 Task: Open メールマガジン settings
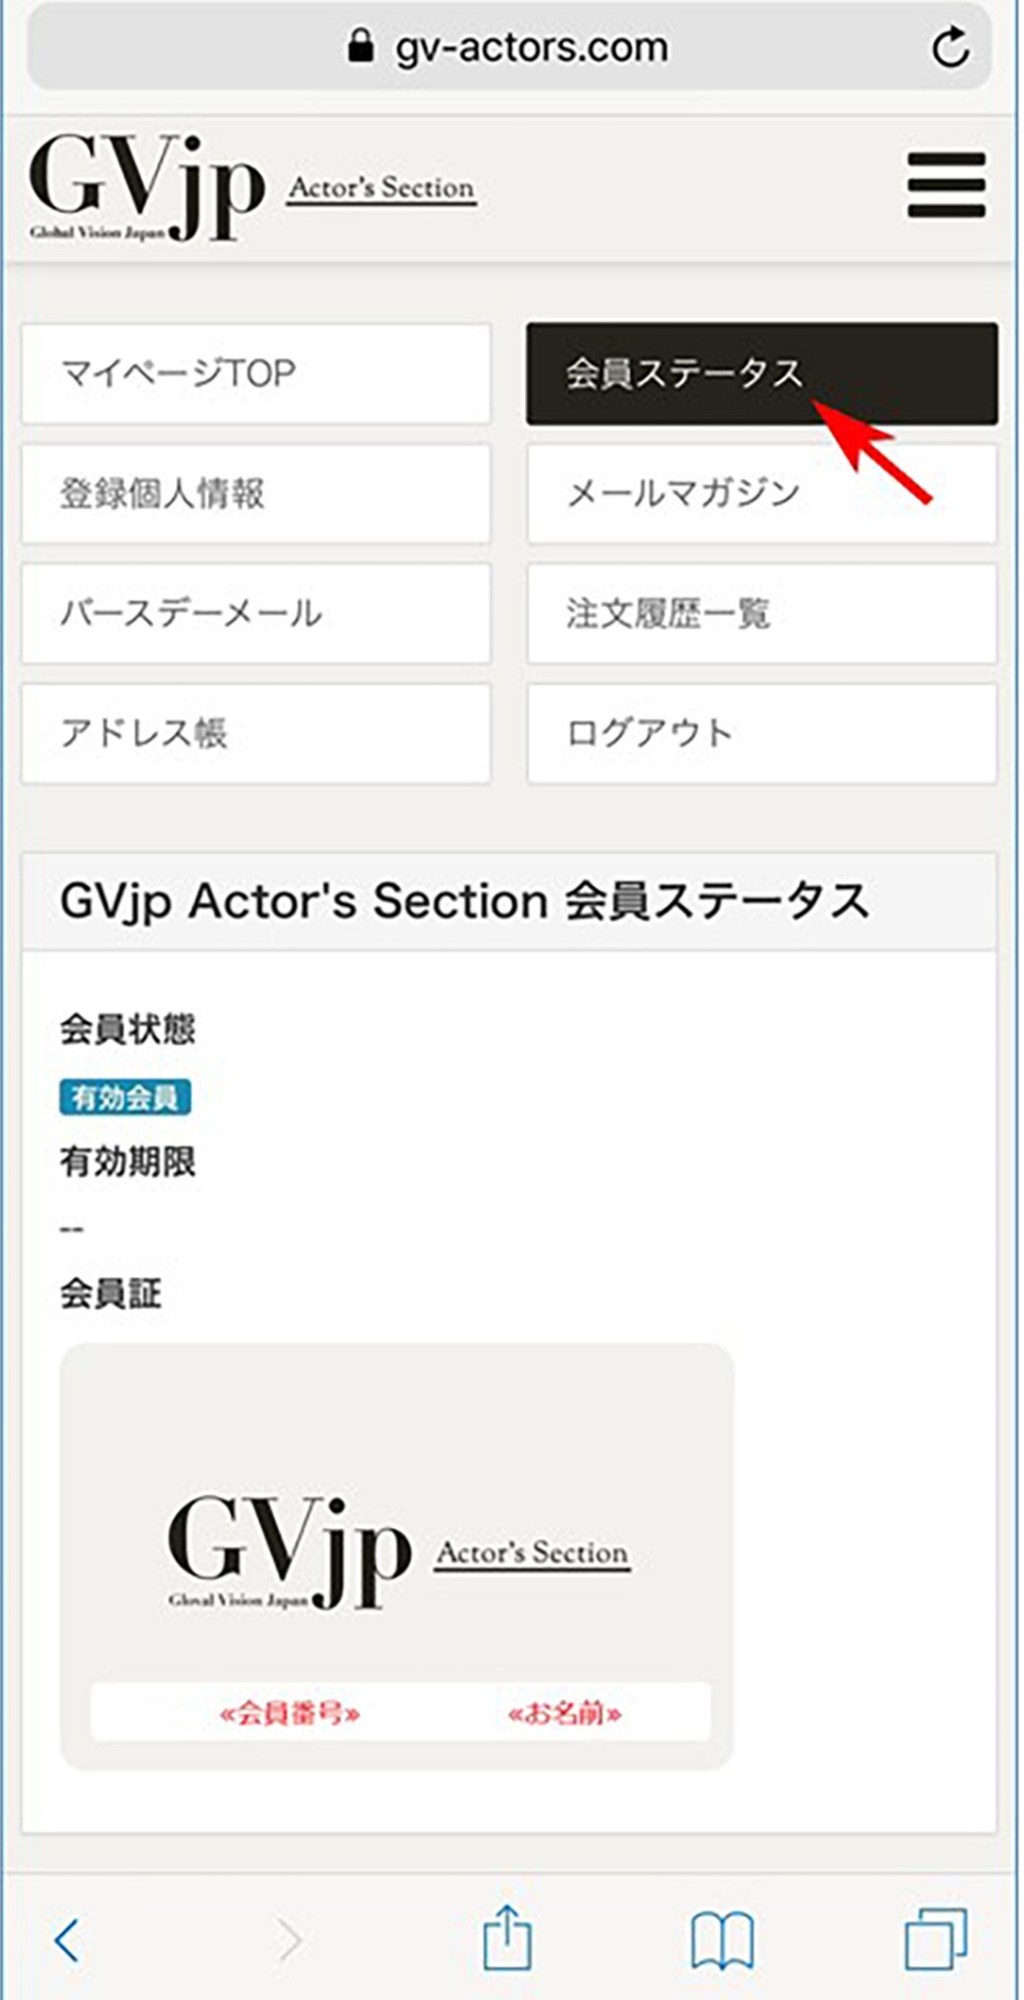pos(761,493)
